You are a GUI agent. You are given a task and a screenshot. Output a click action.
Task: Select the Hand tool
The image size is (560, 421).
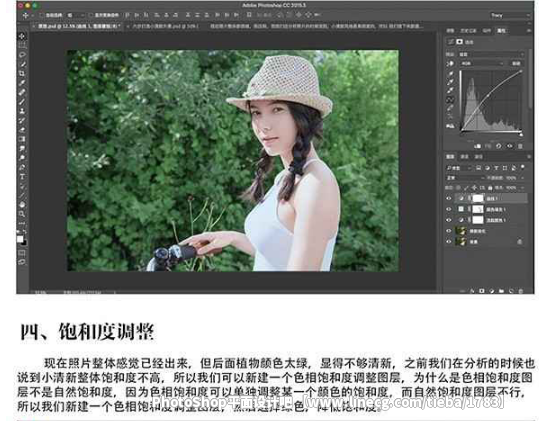(x=22, y=205)
